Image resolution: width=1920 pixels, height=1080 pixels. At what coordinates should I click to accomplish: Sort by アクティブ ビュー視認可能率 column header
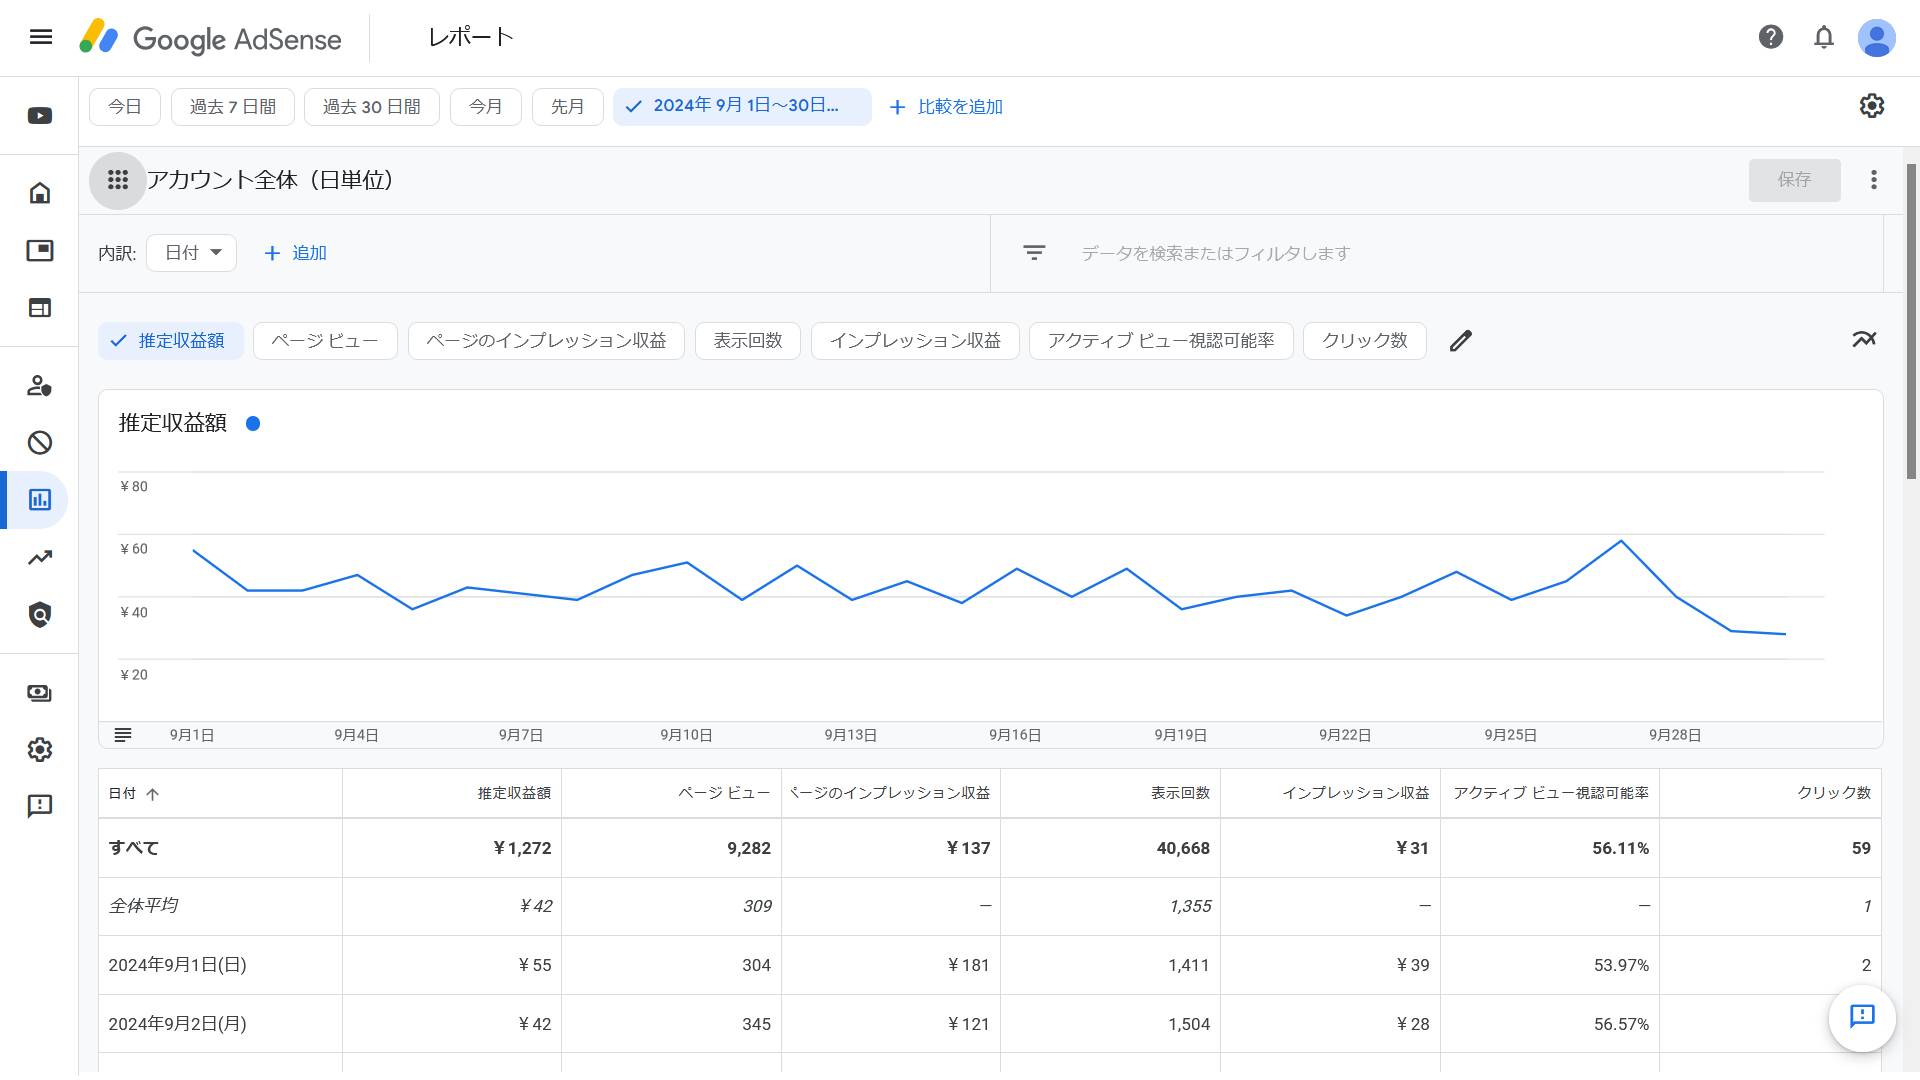(x=1551, y=794)
